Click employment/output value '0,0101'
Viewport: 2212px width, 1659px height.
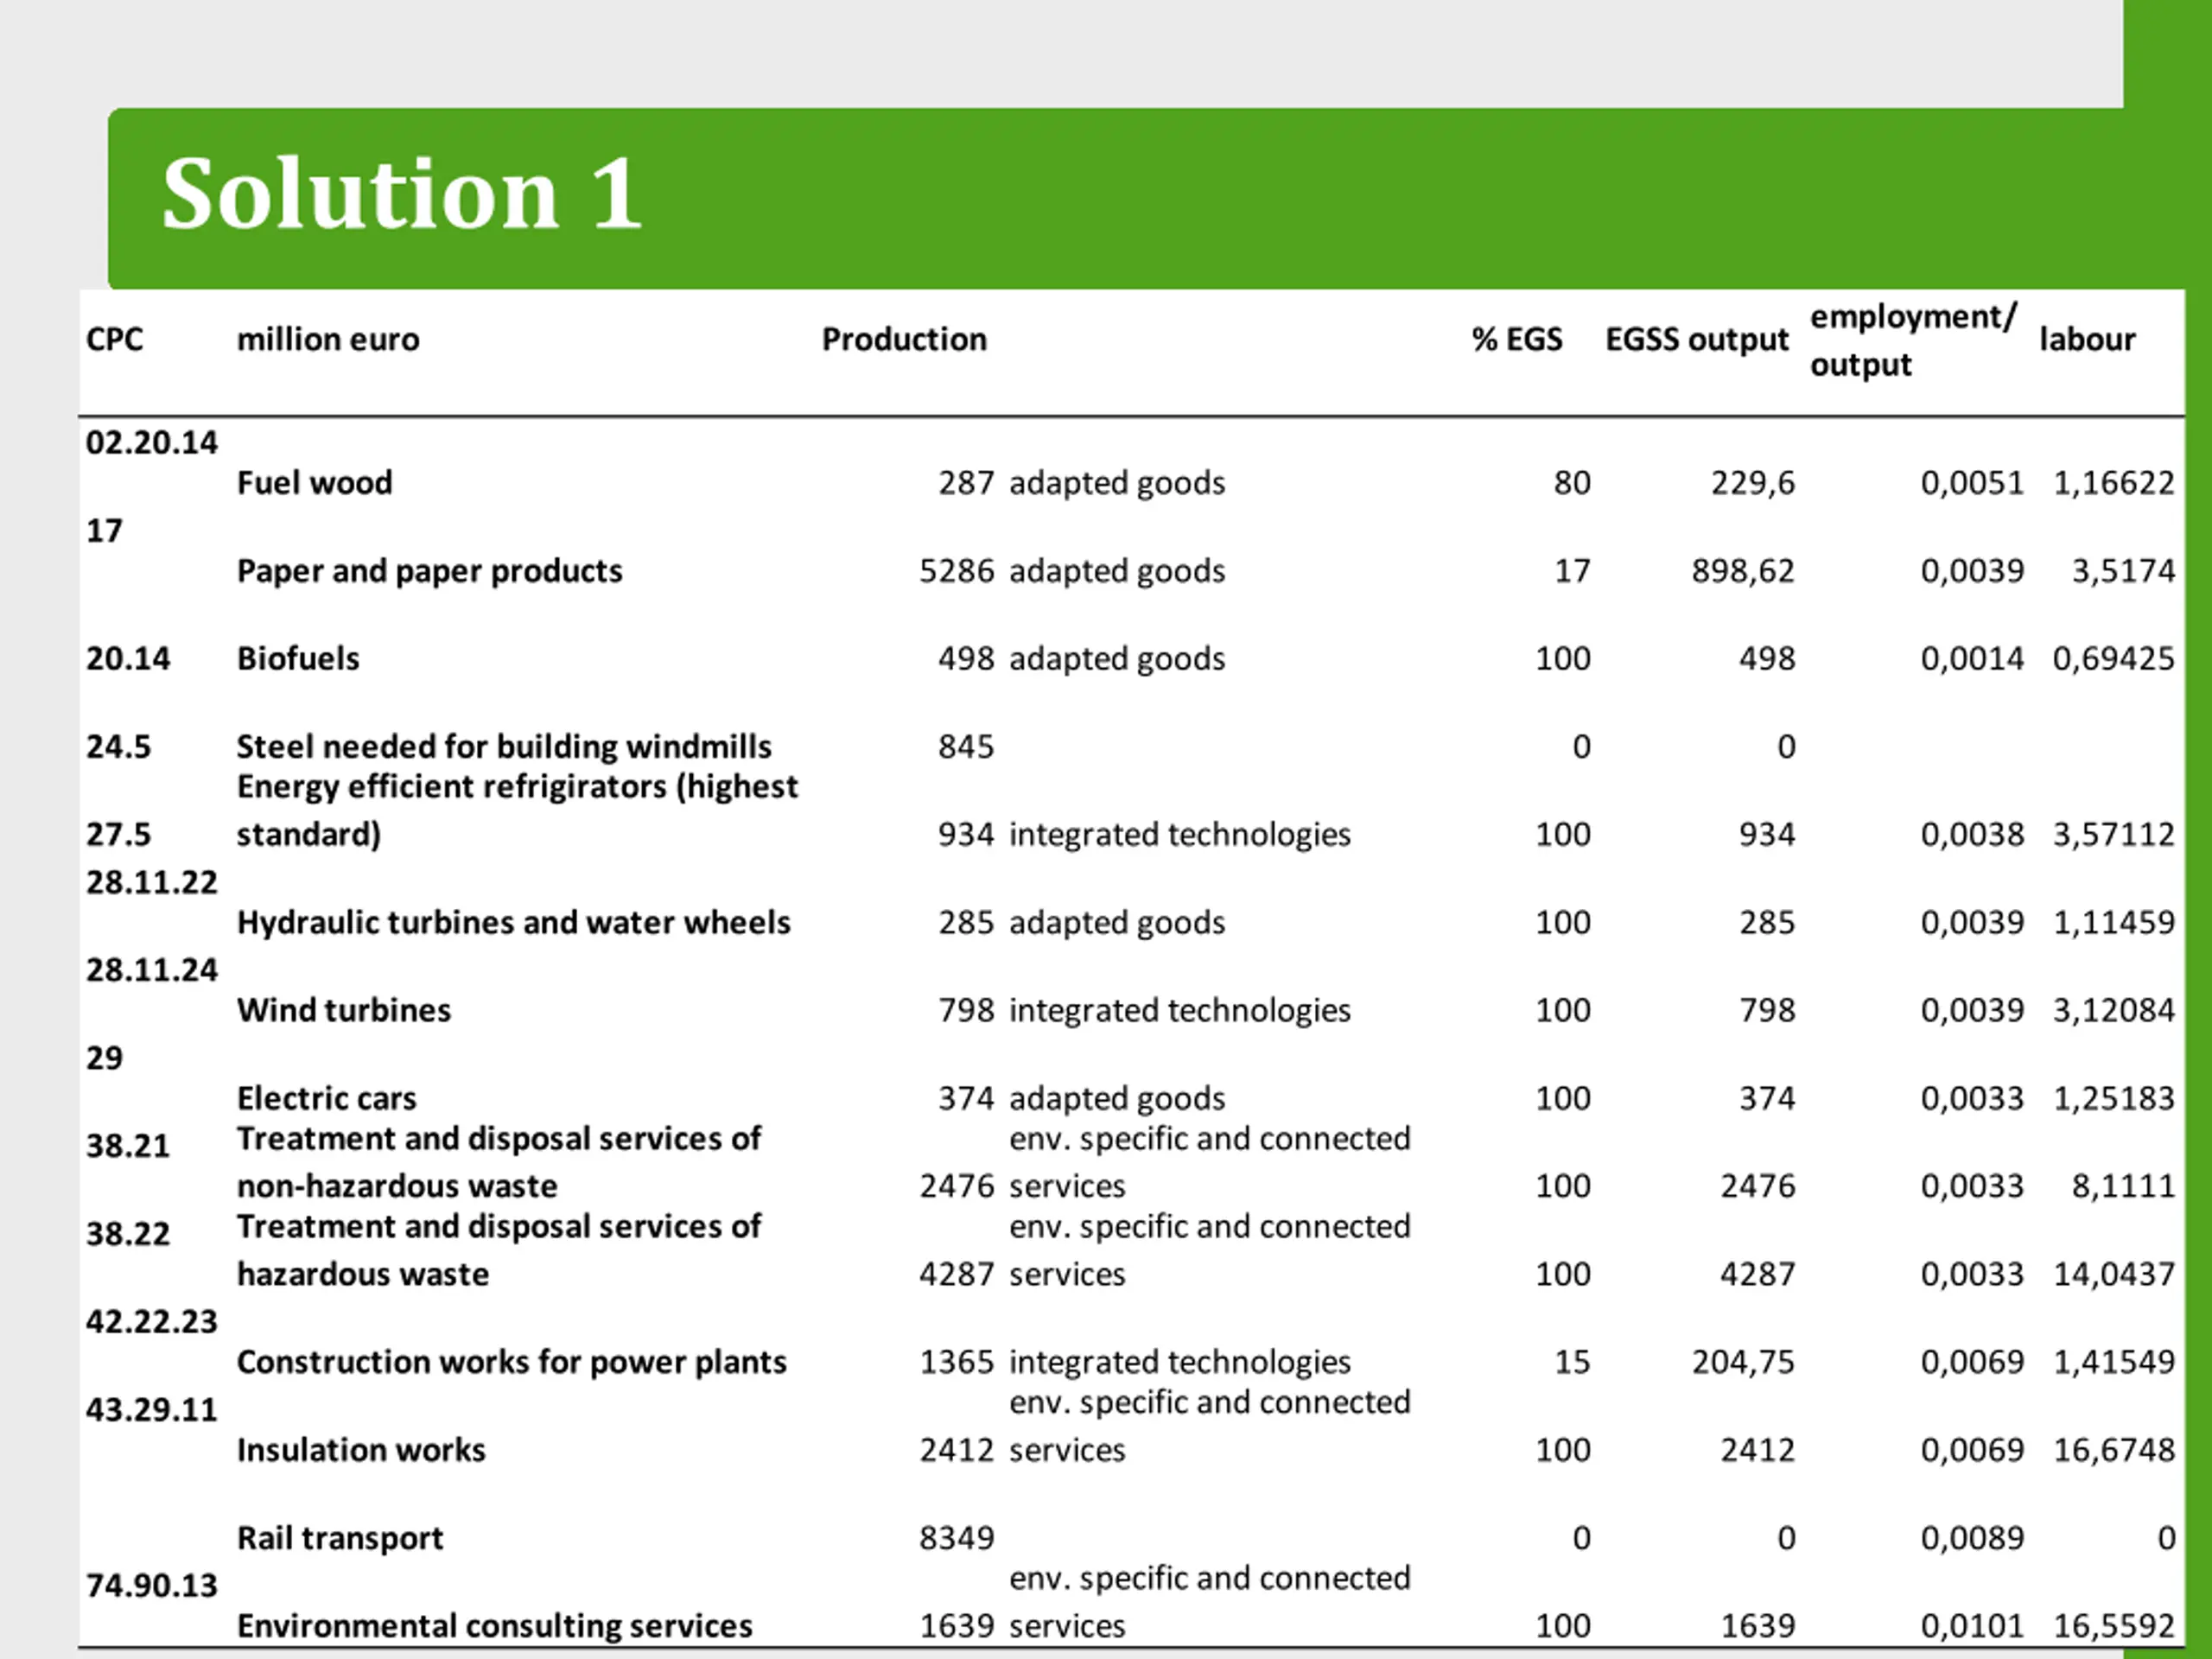click(x=1972, y=1626)
